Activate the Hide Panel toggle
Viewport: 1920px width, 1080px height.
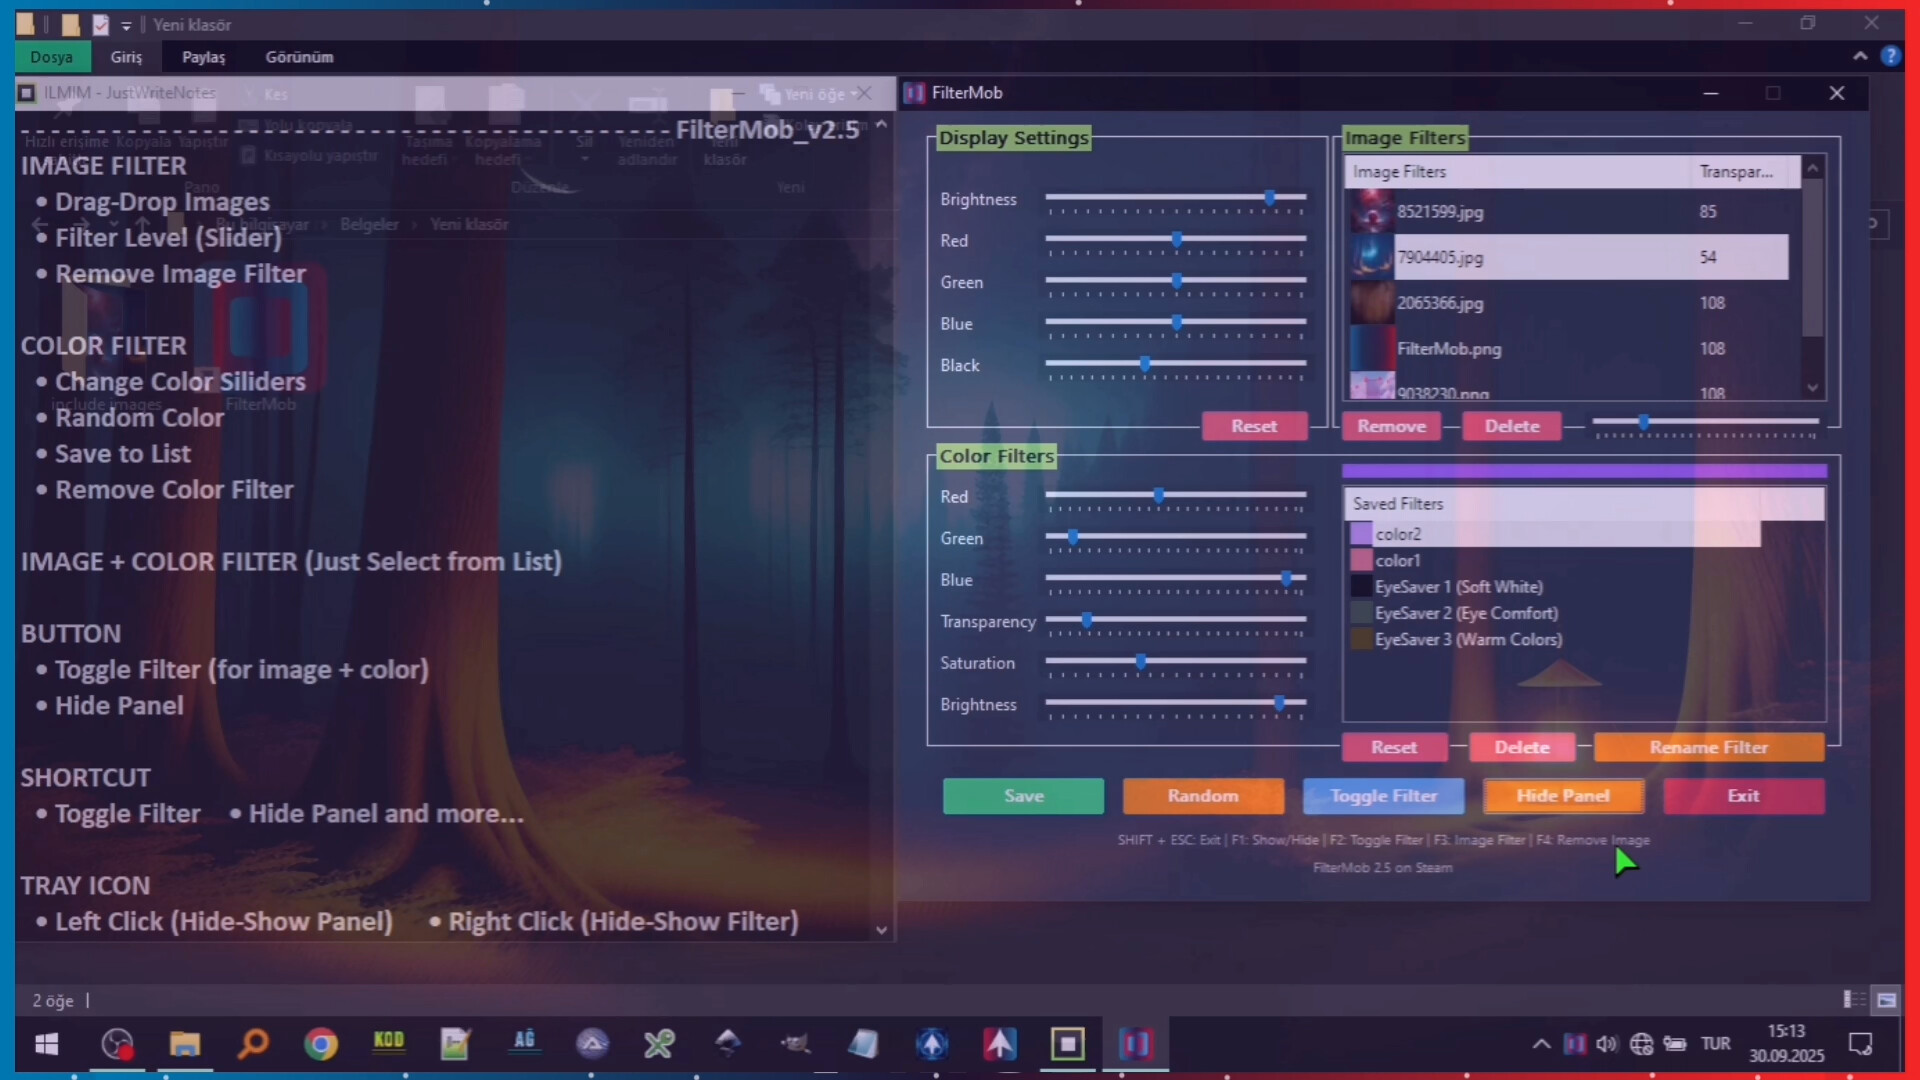(x=1563, y=796)
